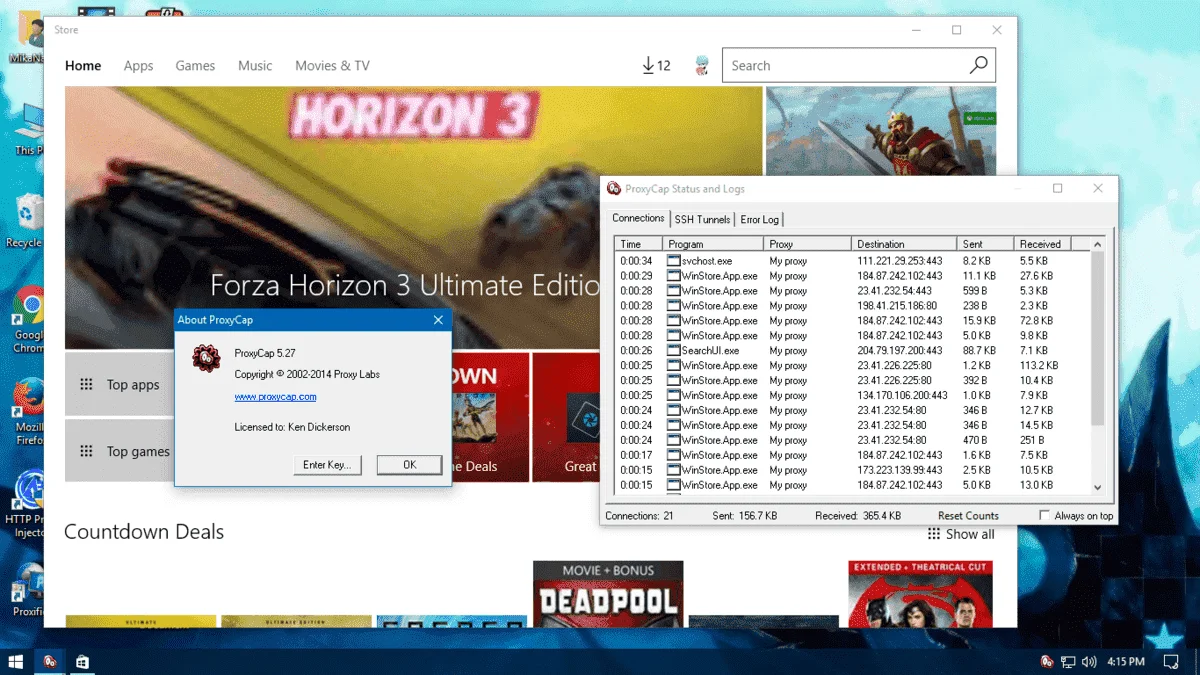
Task: Open the Top games tile
Action: click(x=120, y=451)
